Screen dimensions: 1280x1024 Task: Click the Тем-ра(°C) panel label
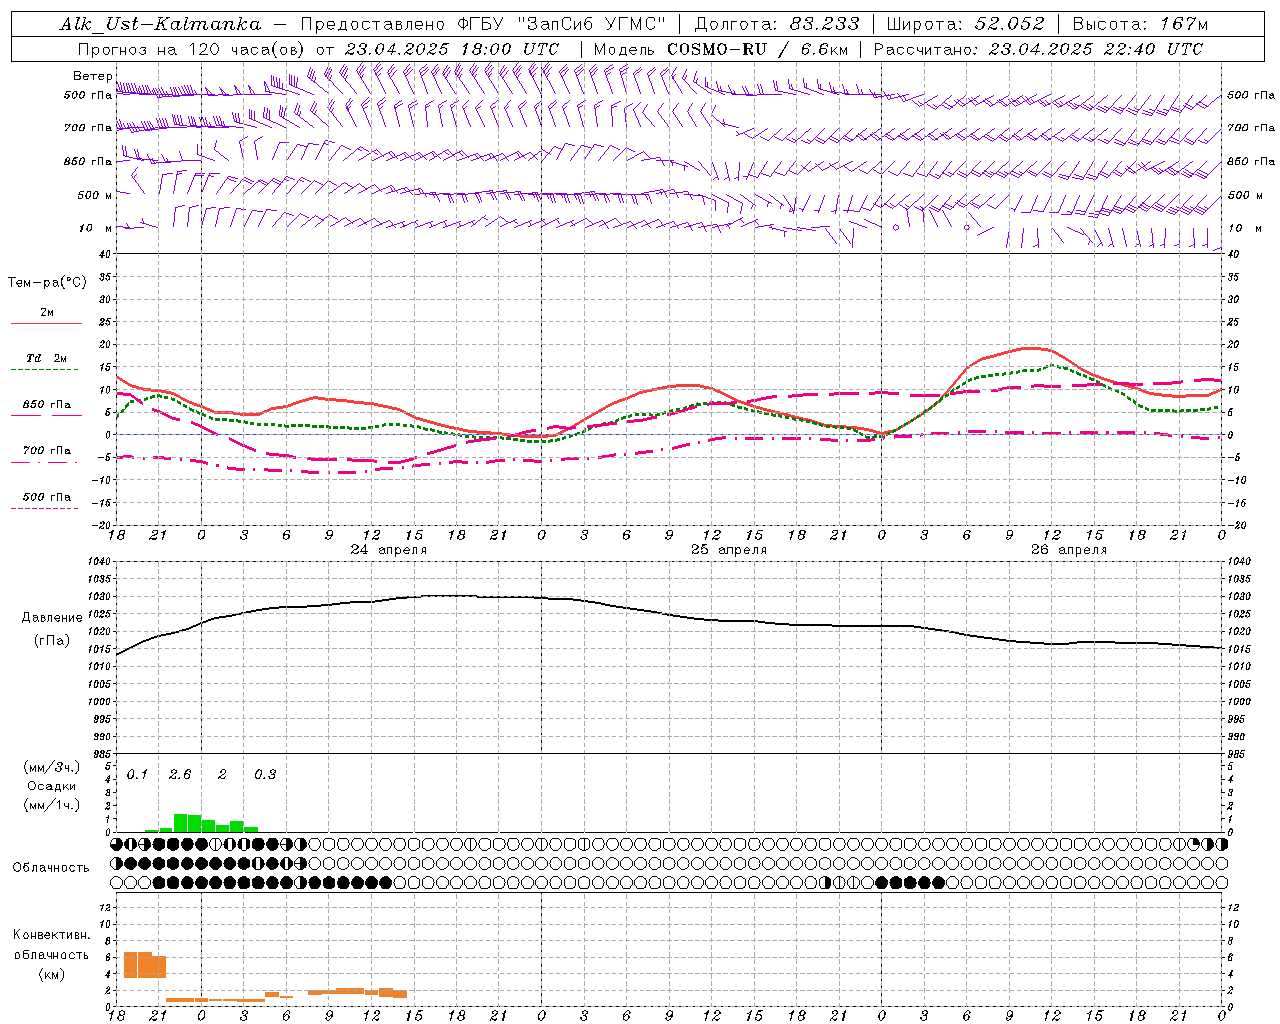tap(47, 283)
